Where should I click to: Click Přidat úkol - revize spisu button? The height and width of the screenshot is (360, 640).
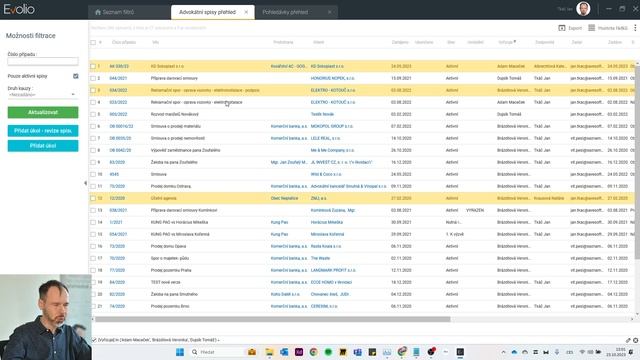pos(43,131)
